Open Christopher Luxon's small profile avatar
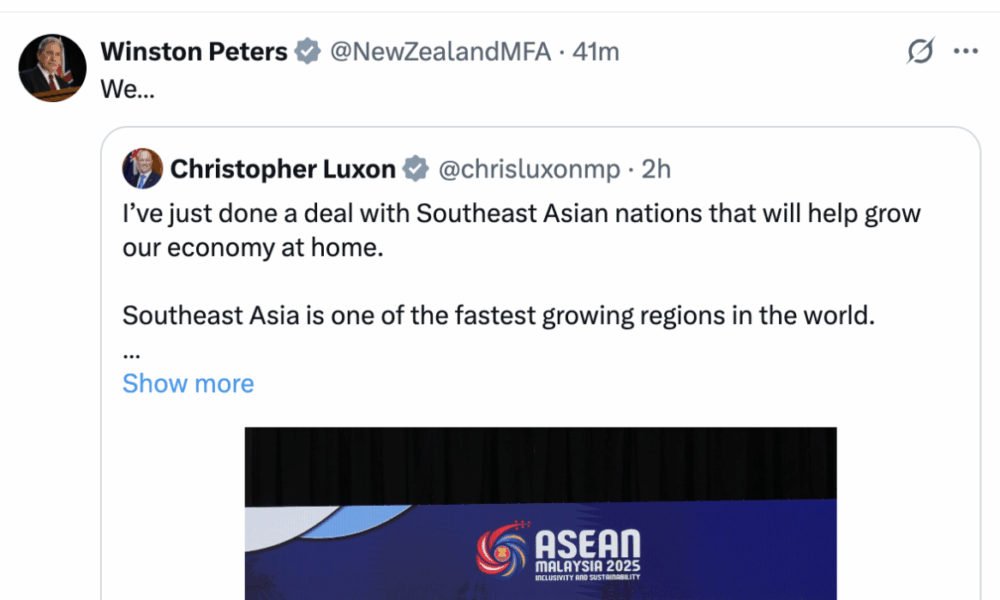The width and height of the screenshot is (1000, 600). 142,170
